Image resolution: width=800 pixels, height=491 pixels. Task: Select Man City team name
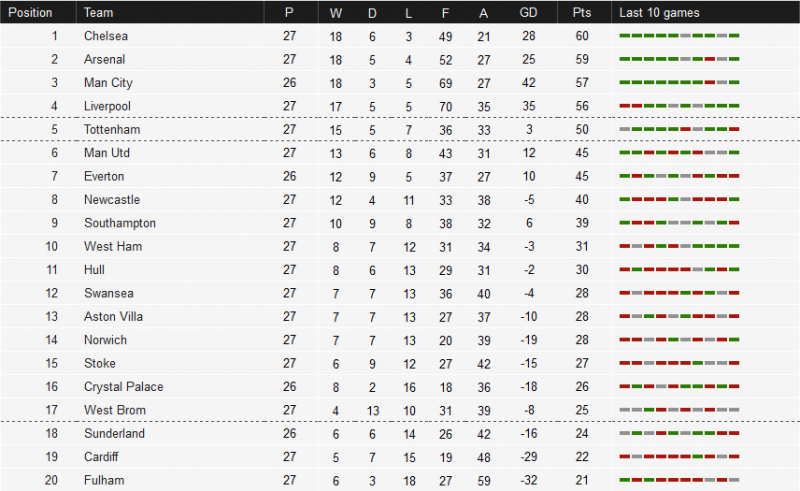click(x=108, y=83)
